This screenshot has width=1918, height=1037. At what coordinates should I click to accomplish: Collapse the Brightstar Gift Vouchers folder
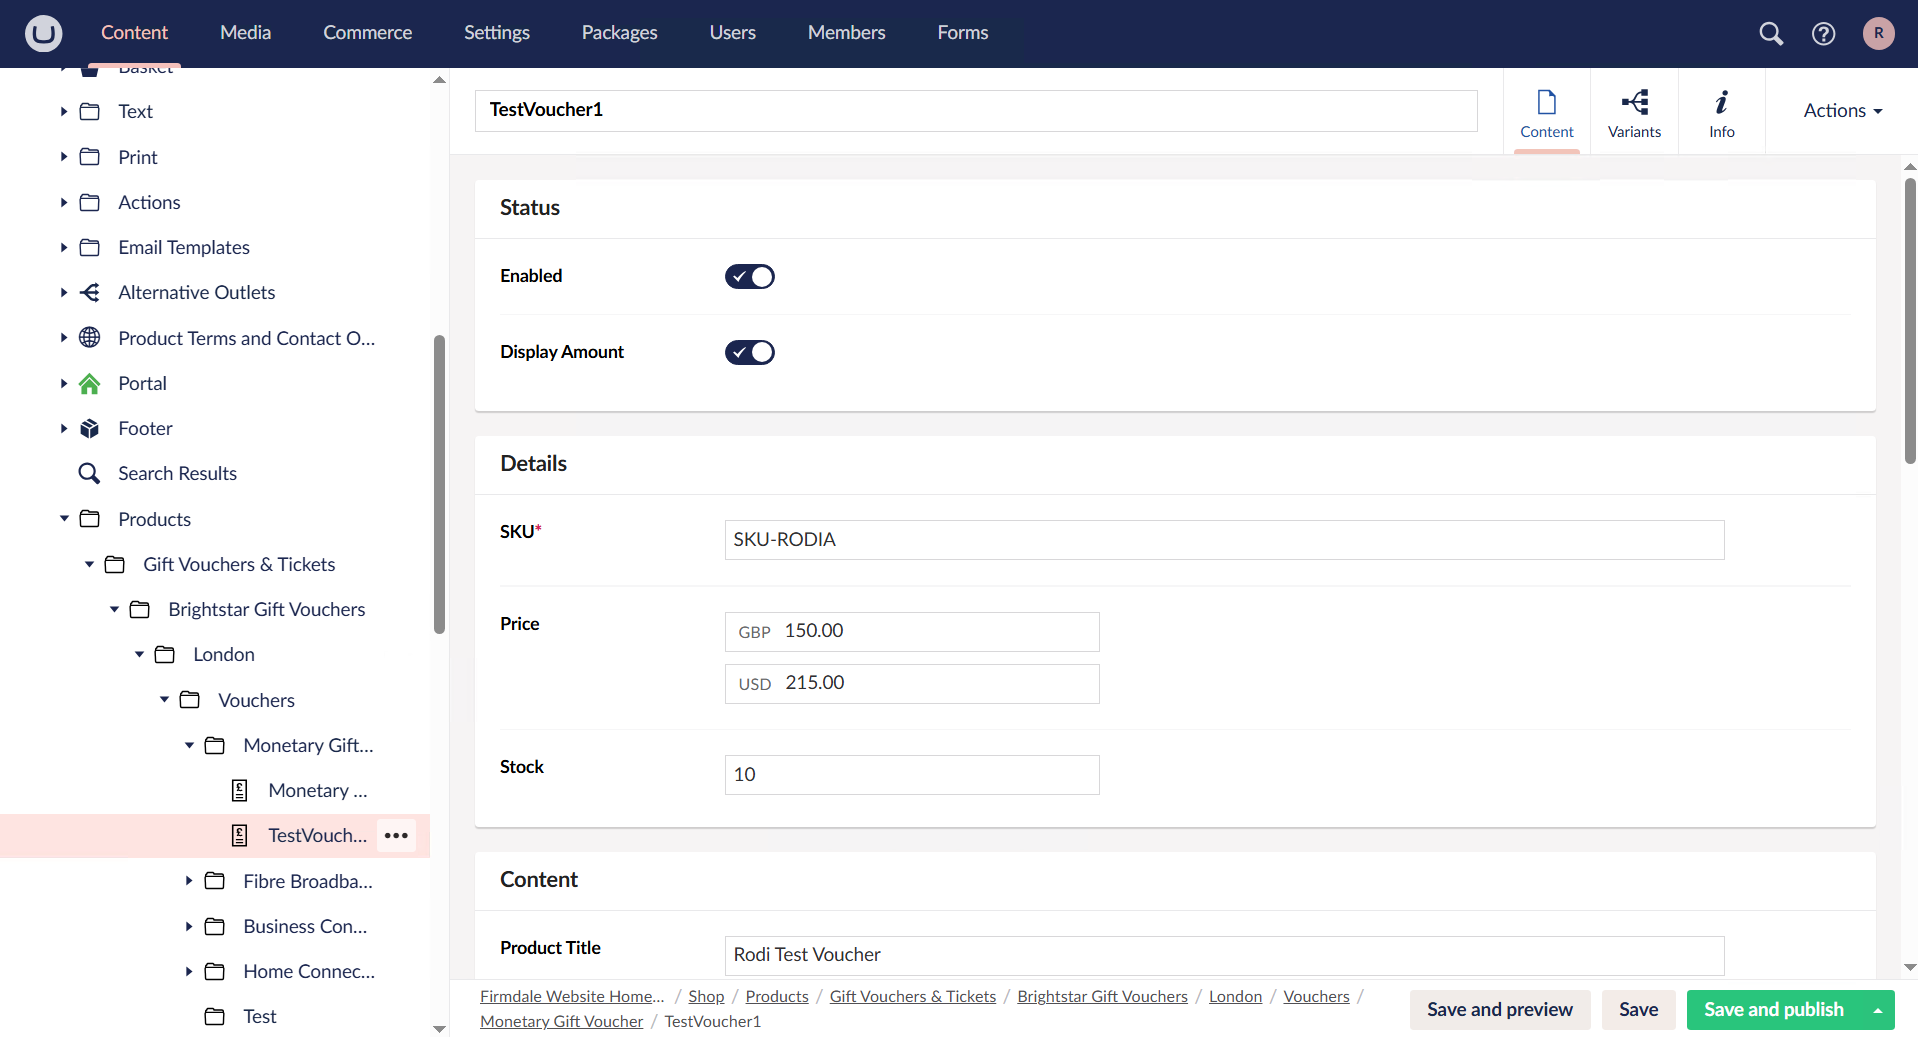[114, 609]
